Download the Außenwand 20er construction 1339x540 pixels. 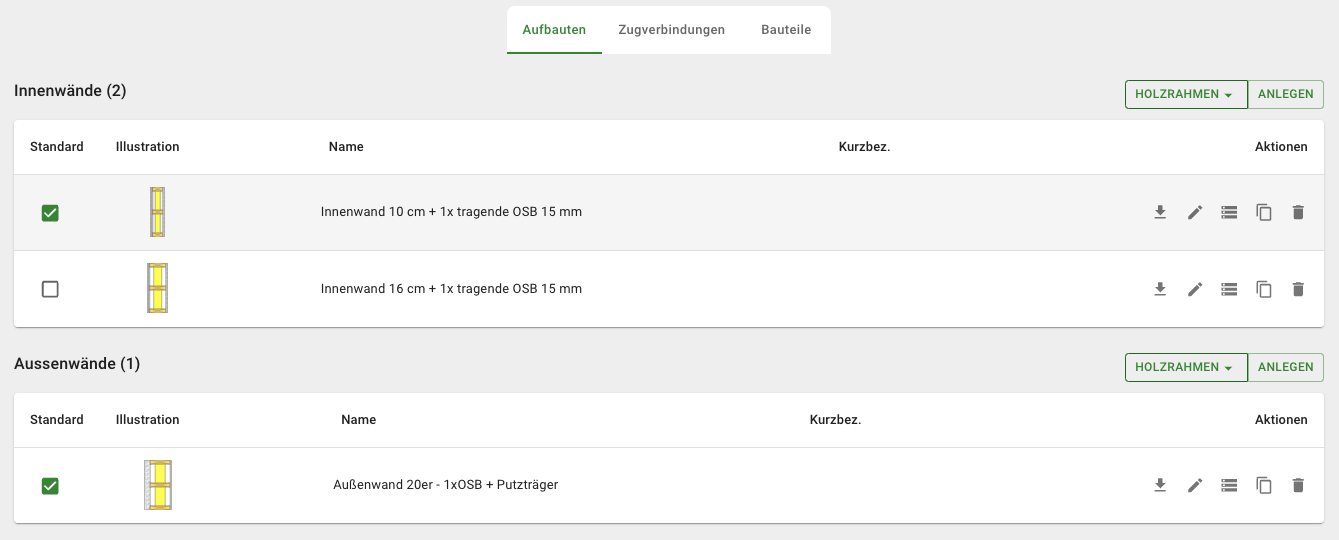point(1160,485)
